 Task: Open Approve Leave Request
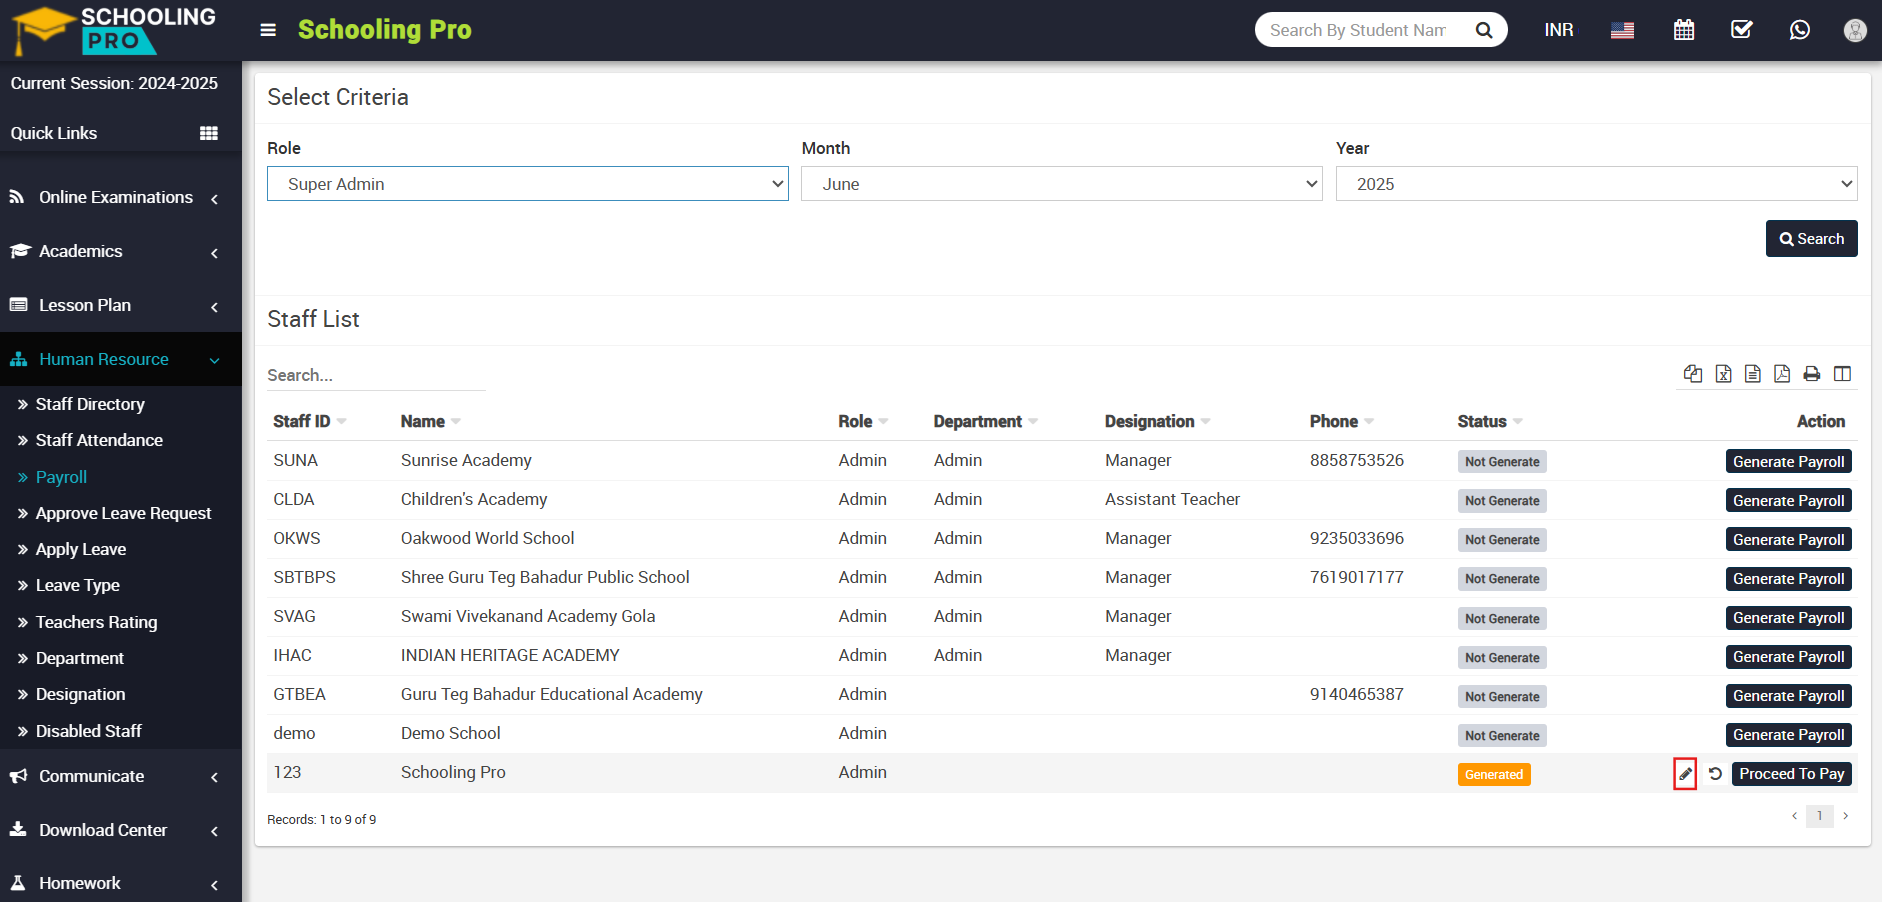pyautogui.click(x=123, y=513)
